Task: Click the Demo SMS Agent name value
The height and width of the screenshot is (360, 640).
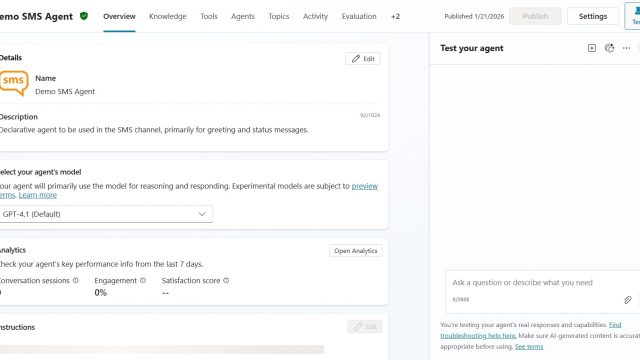Action: pyautogui.click(x=65, y=91)
